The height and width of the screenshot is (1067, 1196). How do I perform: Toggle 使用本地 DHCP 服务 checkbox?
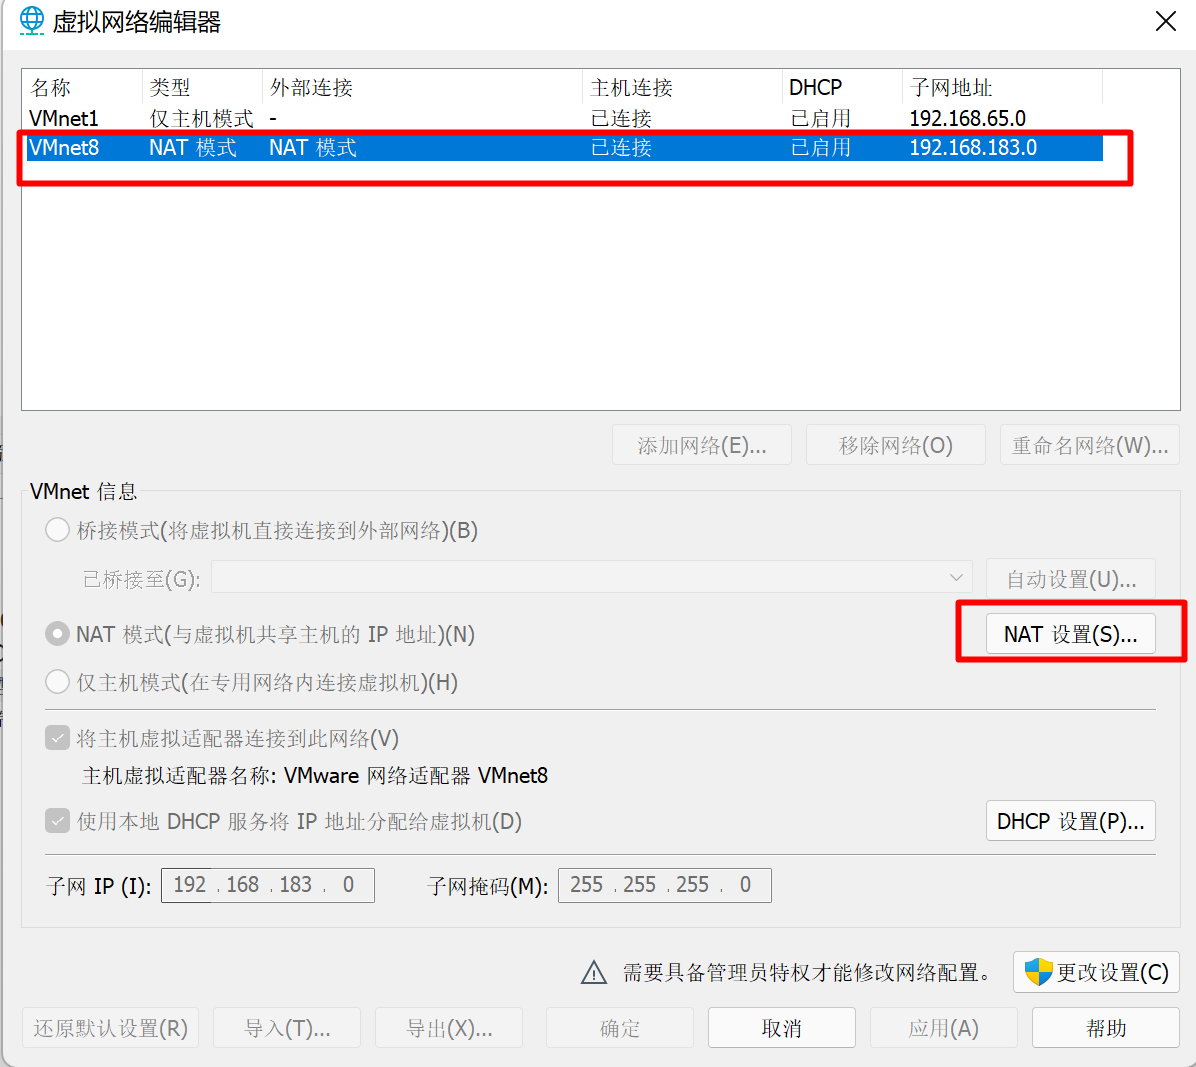(x=57, y=821)
